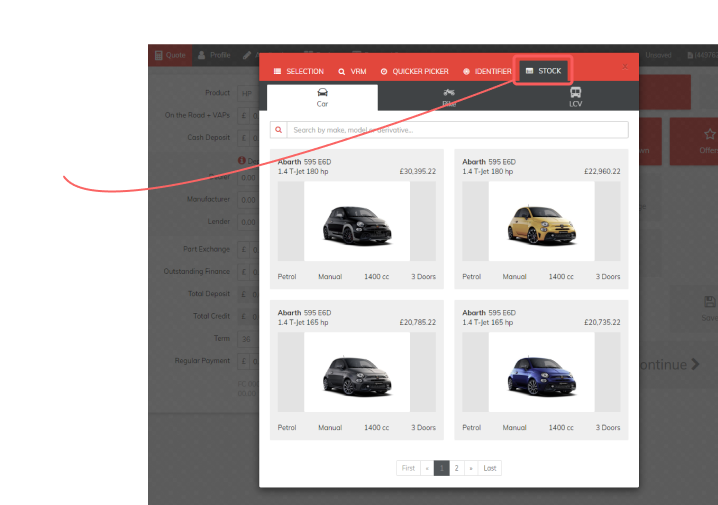
Task: Click the Term field in background form
Action: [x=248, y=339]
